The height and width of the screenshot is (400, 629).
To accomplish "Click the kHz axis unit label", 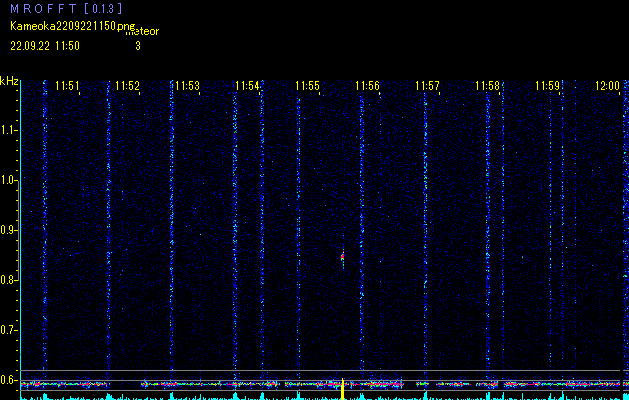I will tap(9, 81).
